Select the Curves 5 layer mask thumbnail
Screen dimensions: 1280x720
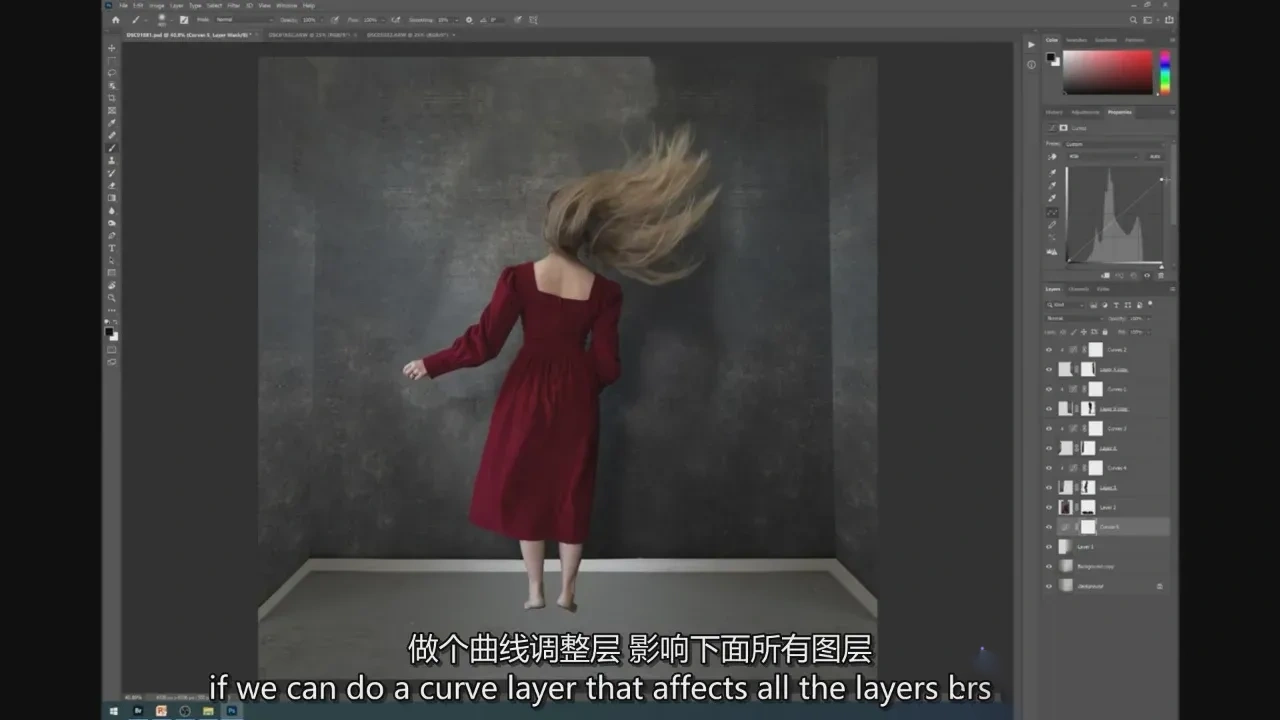point(1088,527)
